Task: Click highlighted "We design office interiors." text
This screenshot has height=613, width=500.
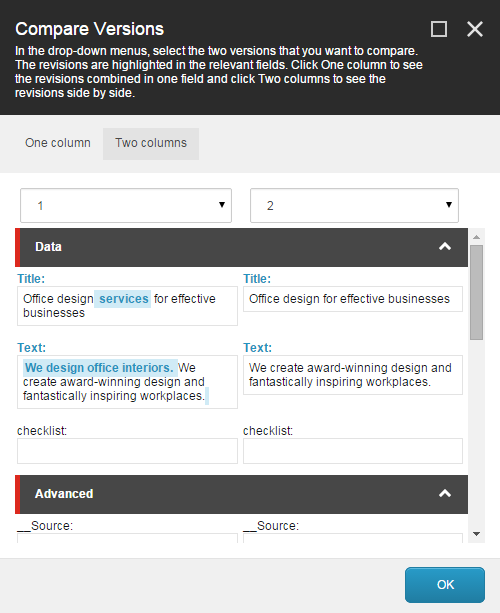Action: click(x=99, y=368)
